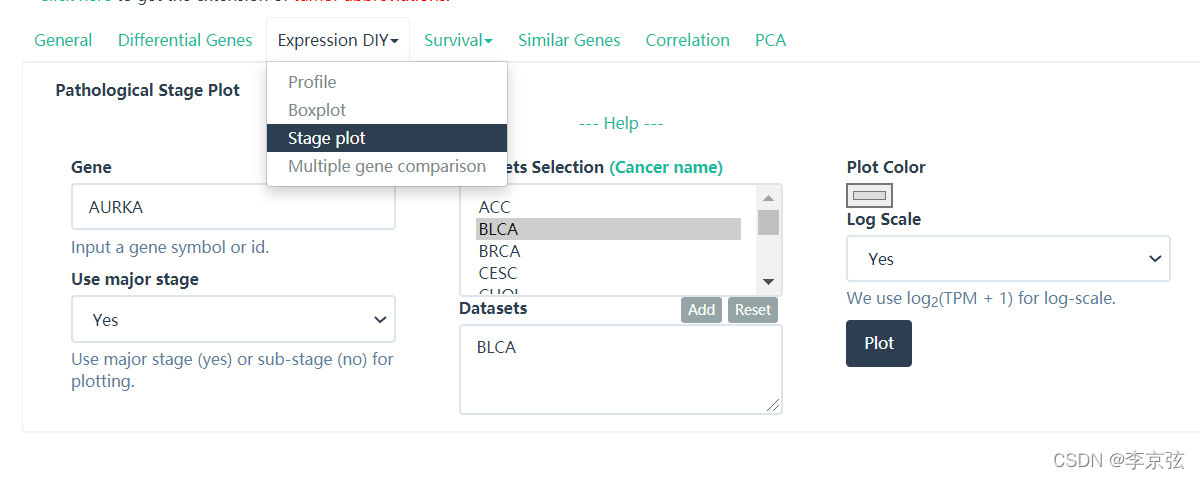
Task: Expand the Log Scale dropdown
Action: coord(1008,259)
